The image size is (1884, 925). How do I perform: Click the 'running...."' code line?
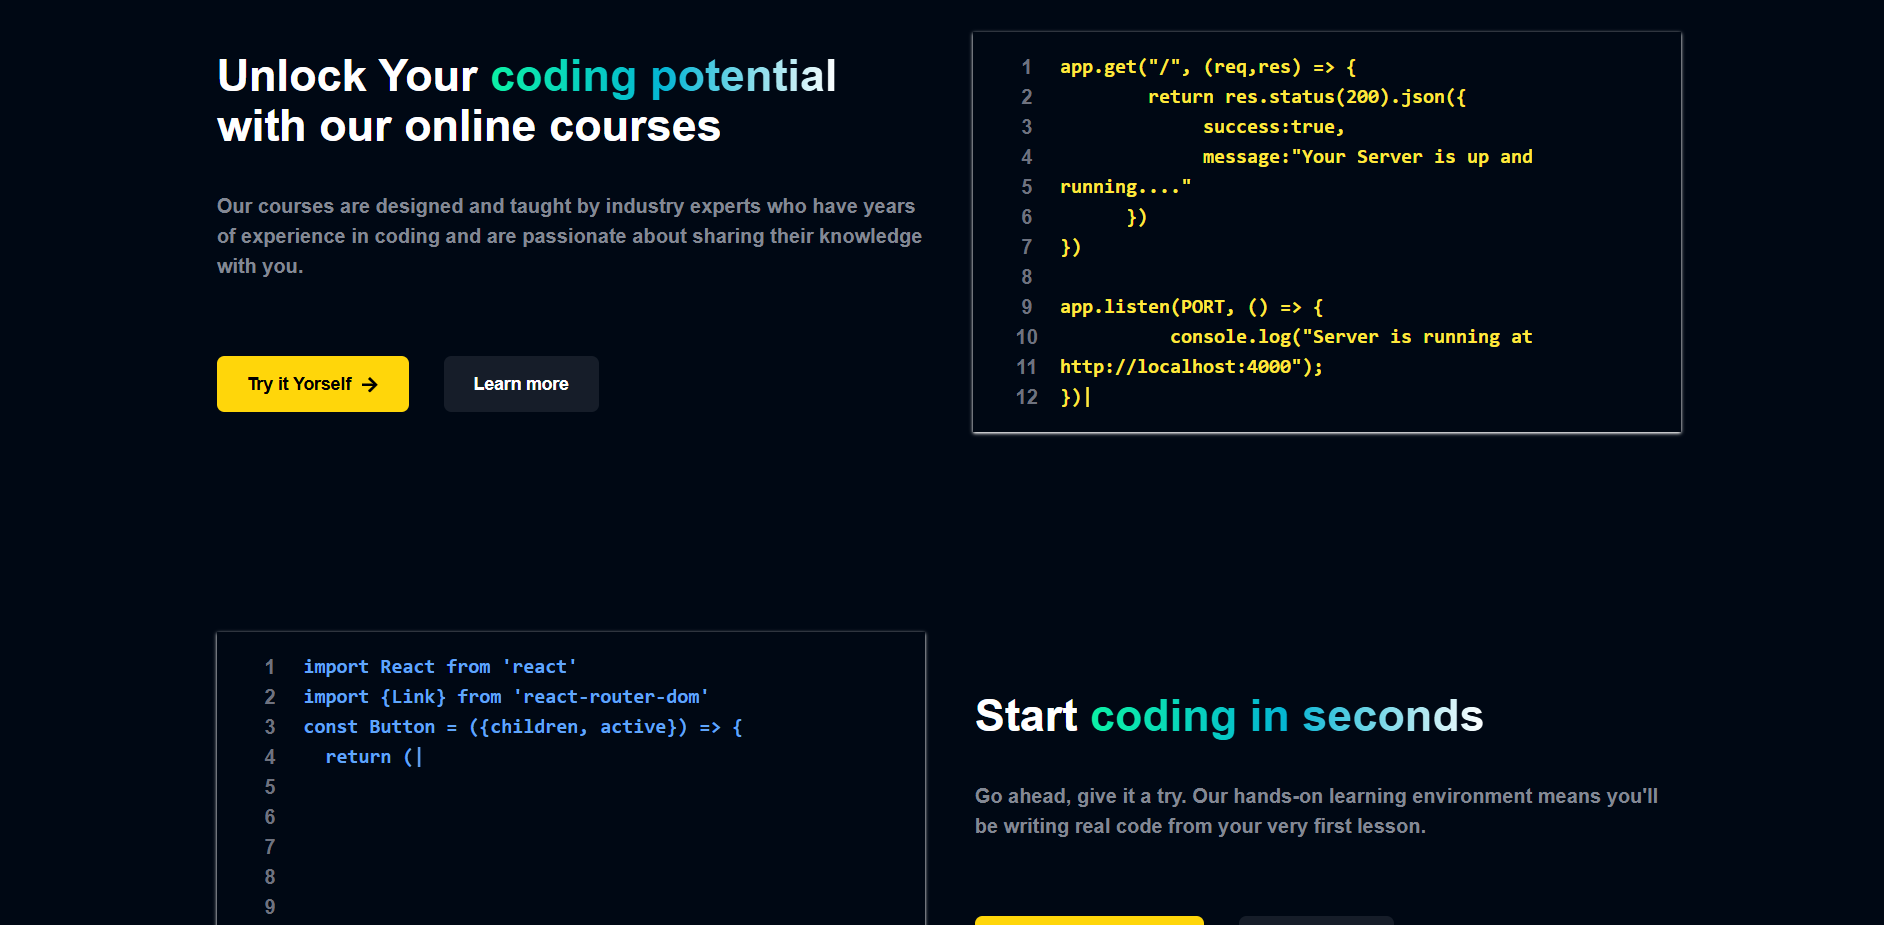tap(1126, 187)
